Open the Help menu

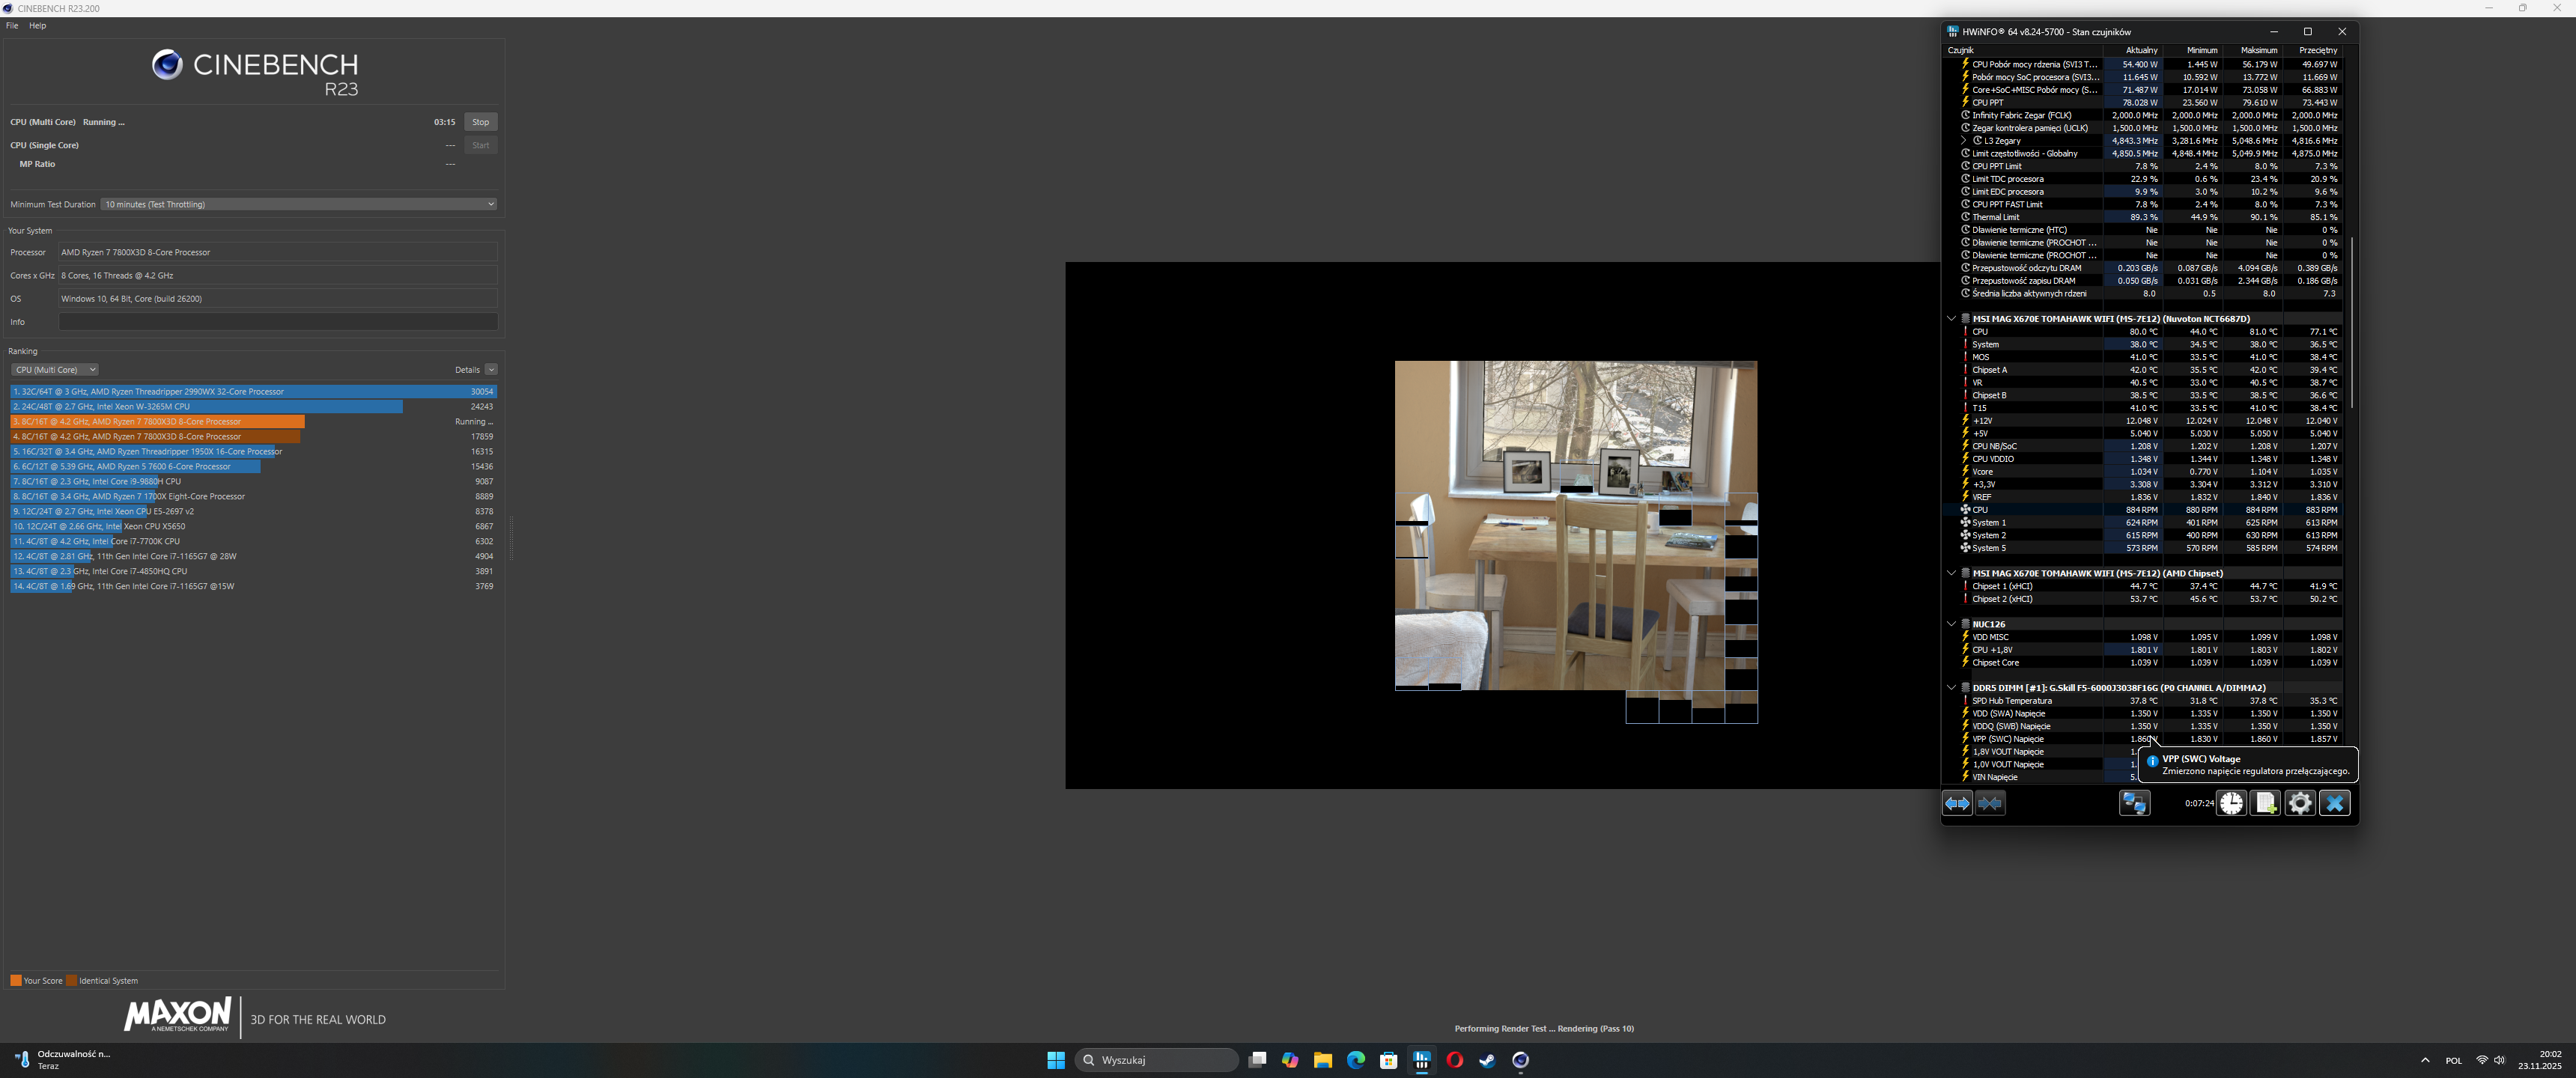[37, 26]
